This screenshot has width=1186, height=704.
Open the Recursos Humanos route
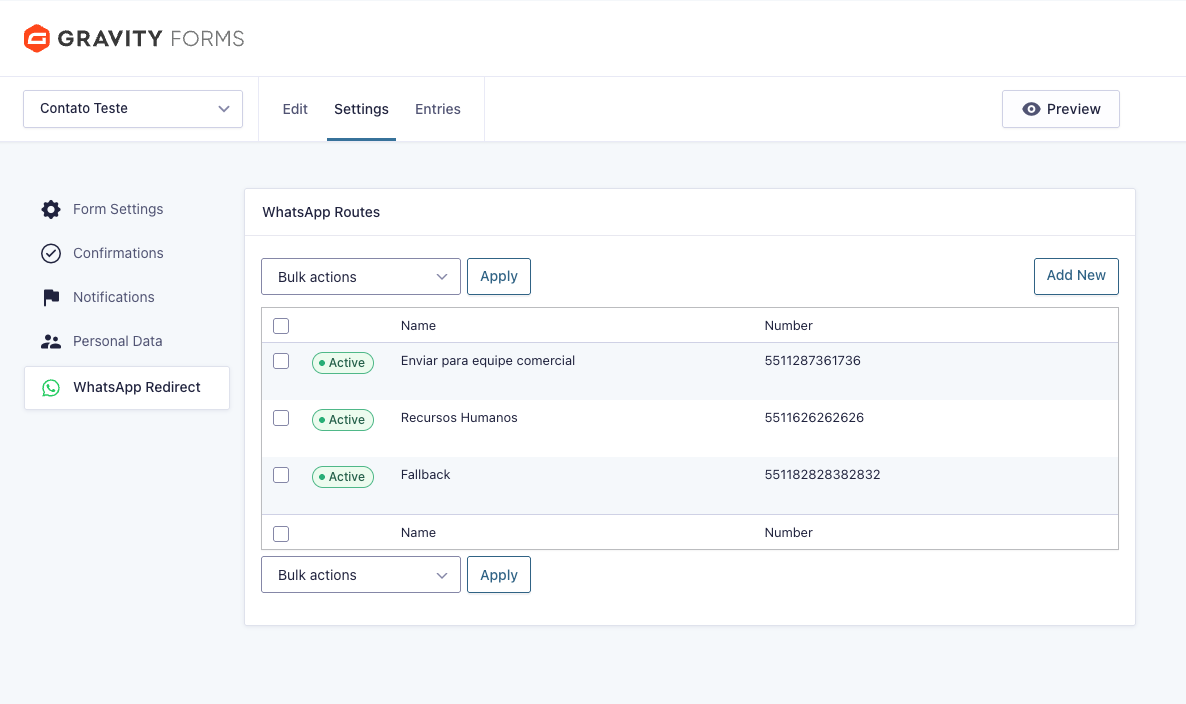coord(459,417)
